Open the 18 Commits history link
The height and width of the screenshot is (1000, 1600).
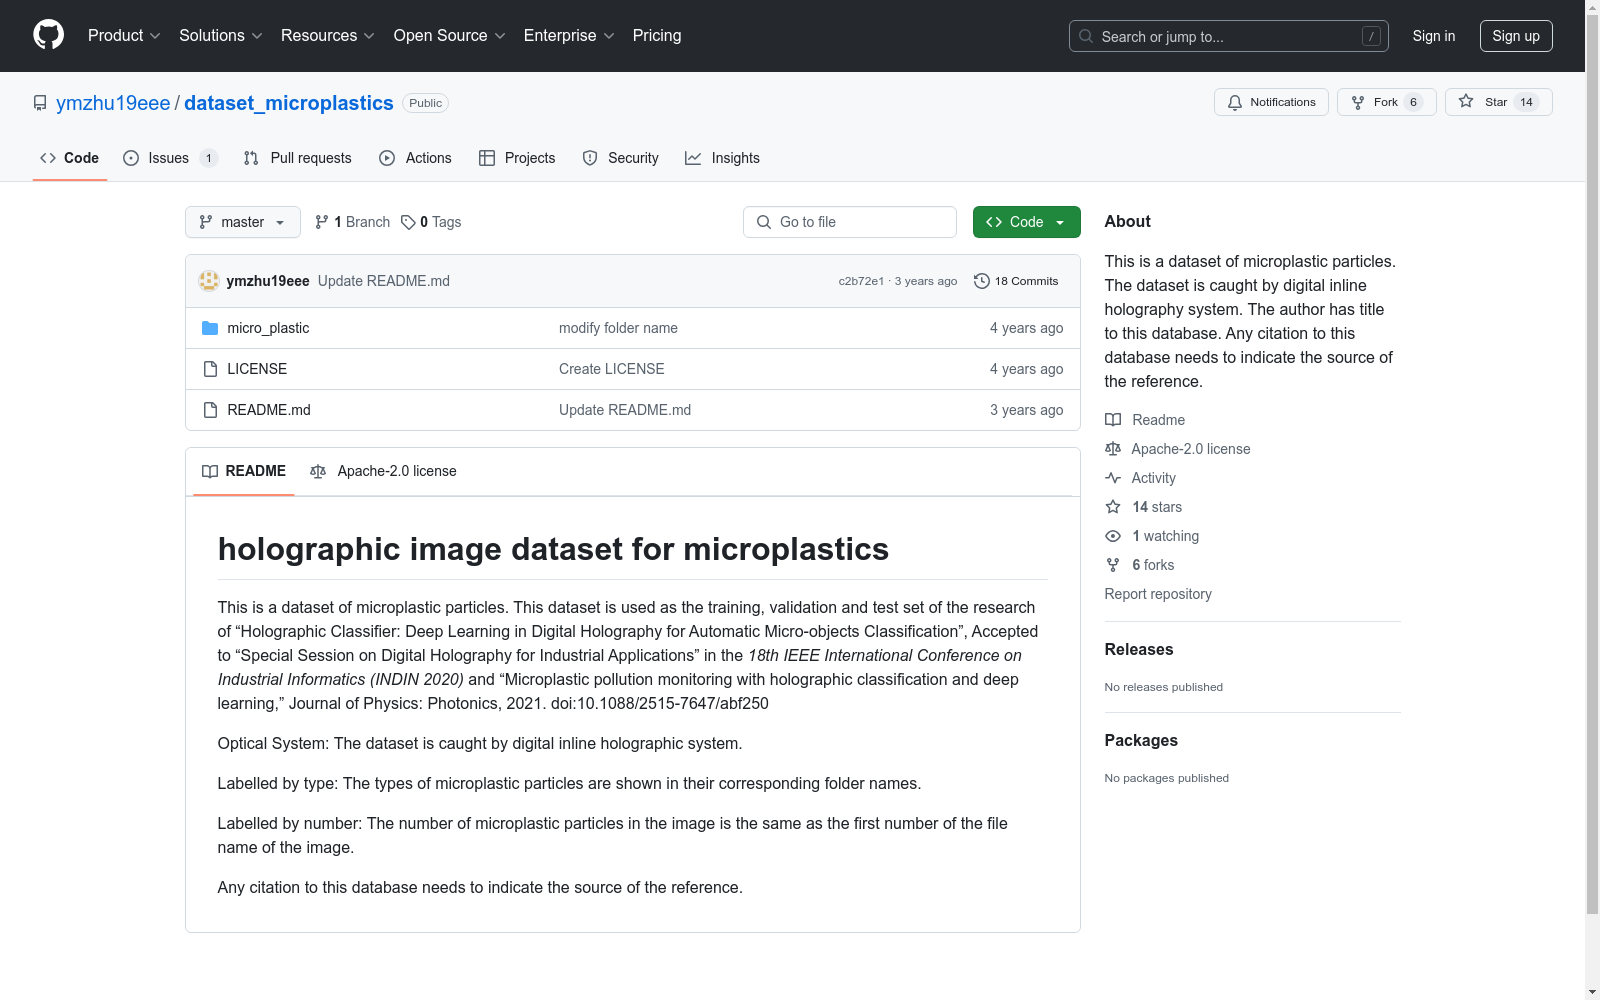pyautogui.click(x=1016, y=281)
